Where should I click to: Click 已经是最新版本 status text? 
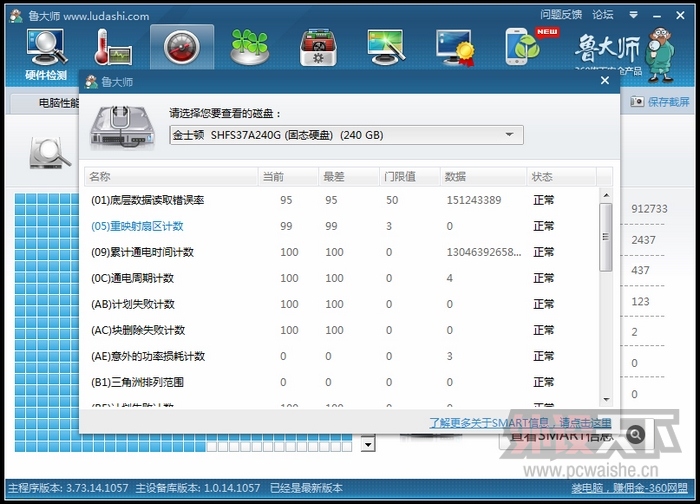(x=306, y=488)
